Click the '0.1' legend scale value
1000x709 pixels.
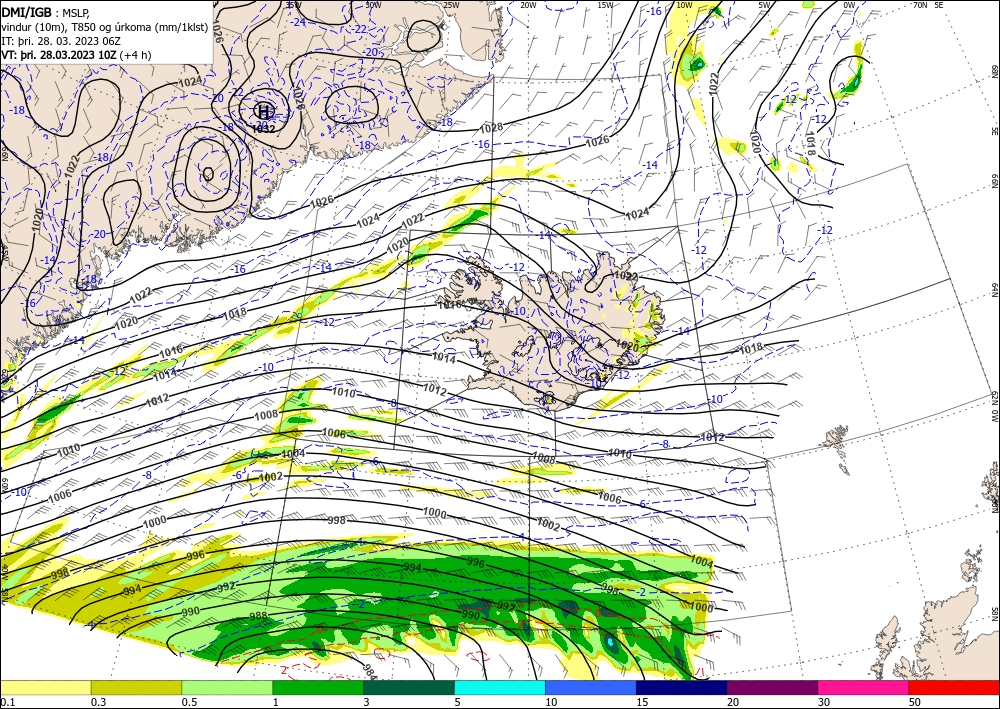point(7,702)
